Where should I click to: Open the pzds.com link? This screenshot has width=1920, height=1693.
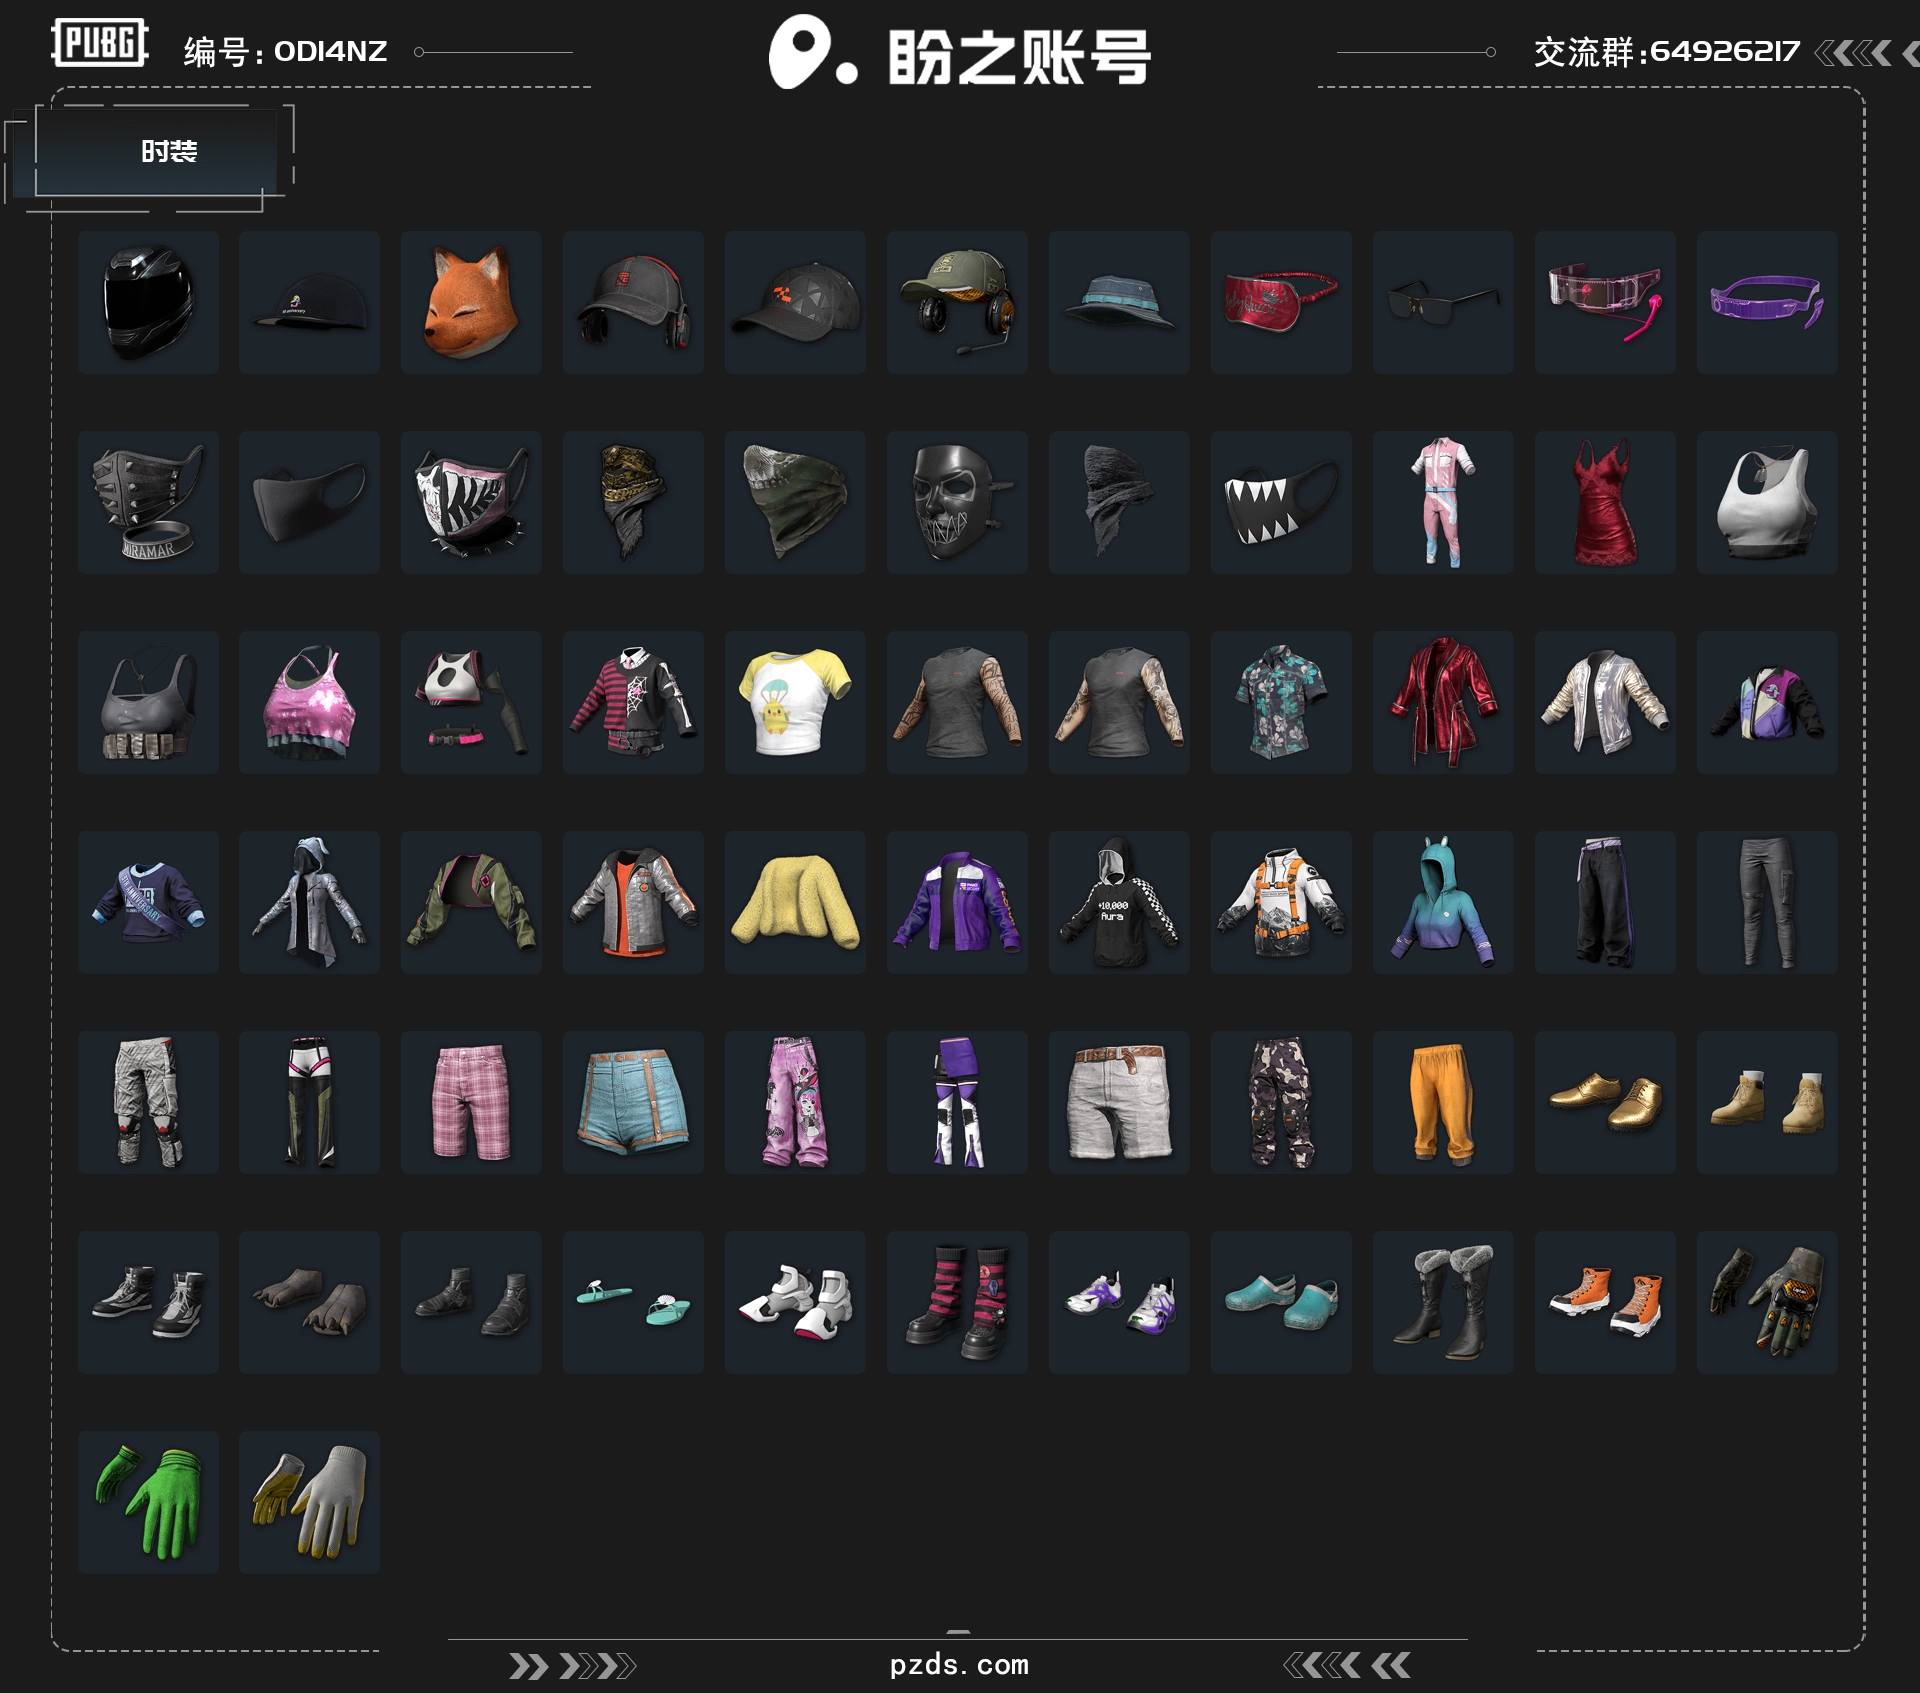(x=959, y=1665)
